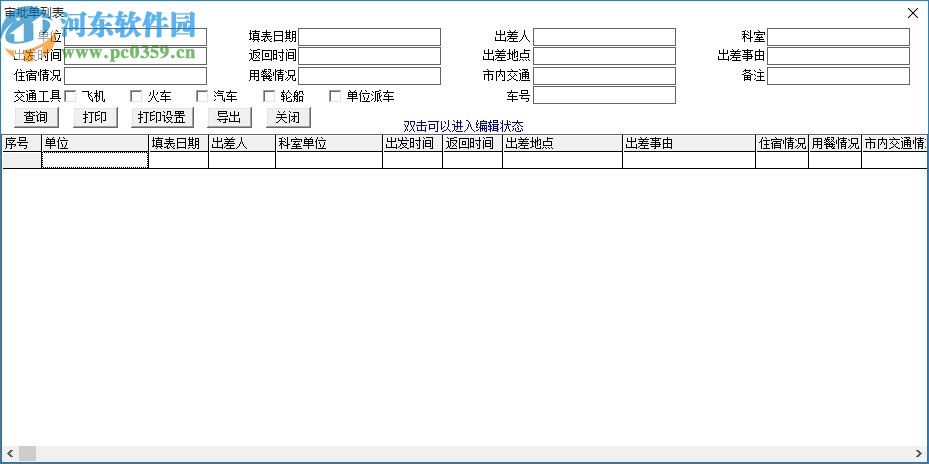The width and height of the screenshot is (929, 464).
Task: Focus the 返回时间 input box
Action: point(370,56)
